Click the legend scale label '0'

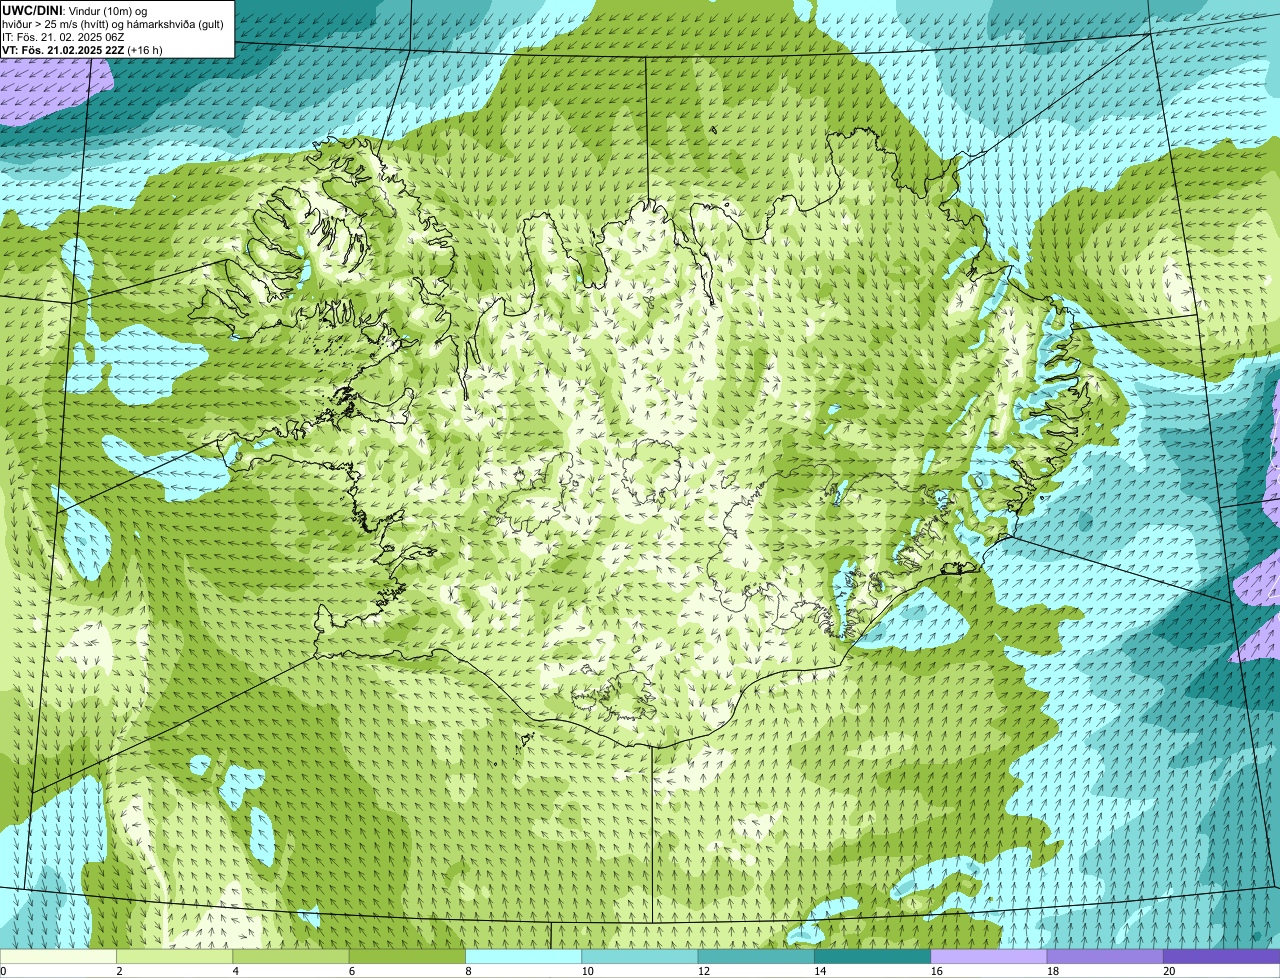[3, 971]
